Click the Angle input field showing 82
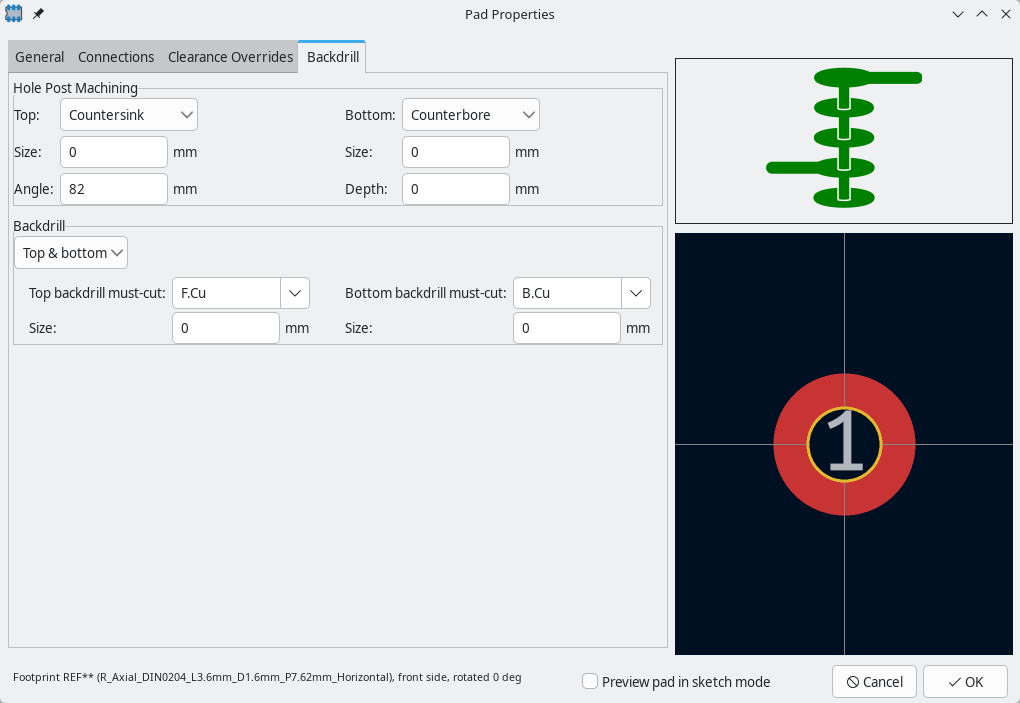Screen dimensions: 1020x703 (x=114, y=189)
